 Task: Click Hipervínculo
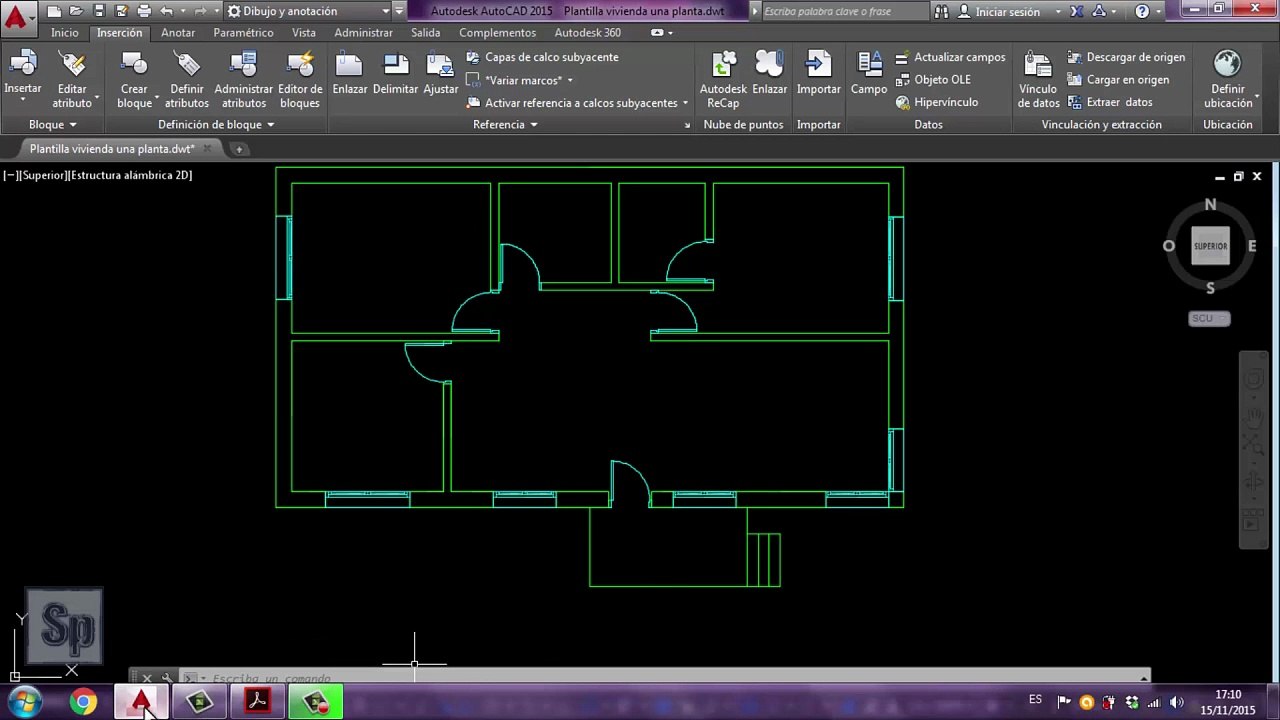coord(937,102)
